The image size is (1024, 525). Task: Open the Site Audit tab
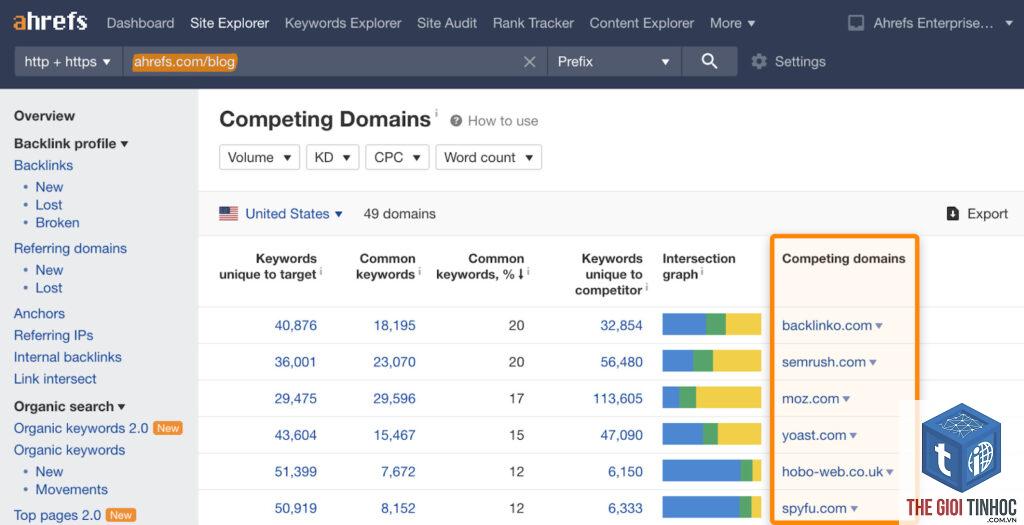point(447,23)
